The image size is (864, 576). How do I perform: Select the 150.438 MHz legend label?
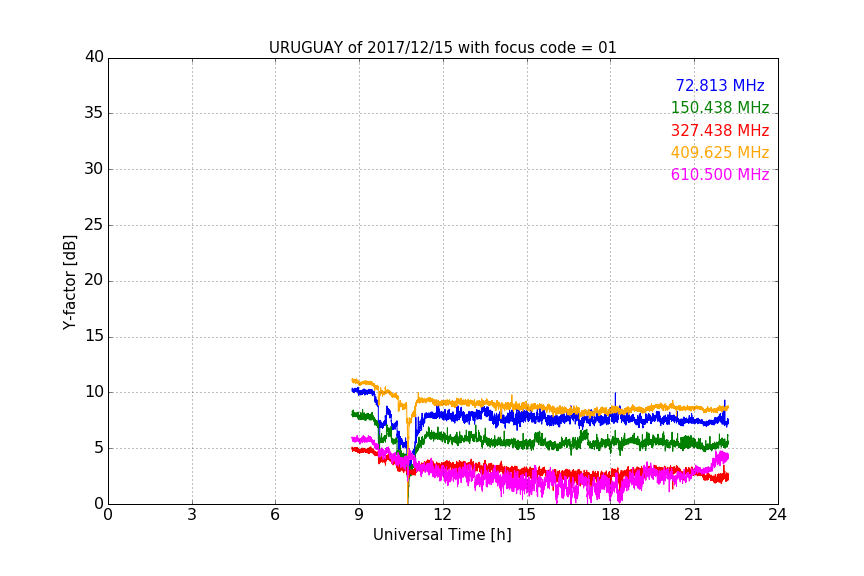(x=720, y=107)
